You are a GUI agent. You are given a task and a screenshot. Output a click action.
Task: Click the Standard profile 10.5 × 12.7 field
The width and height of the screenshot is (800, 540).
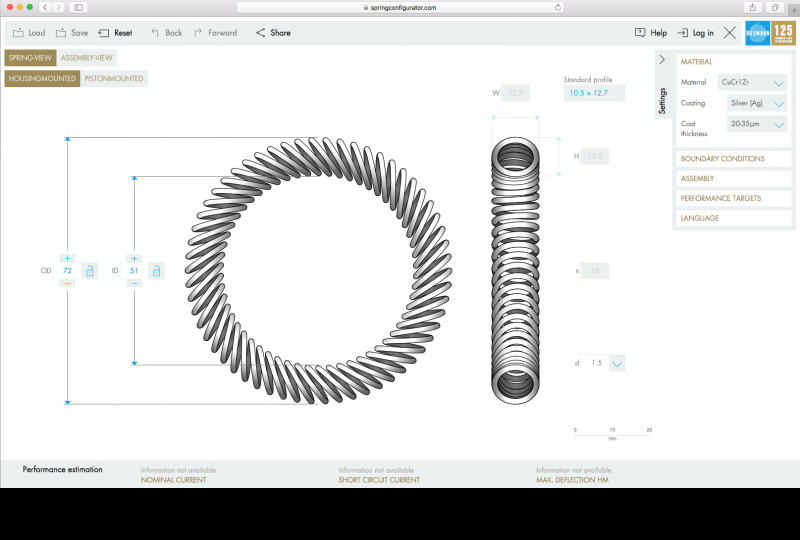click(x=594, y=93)
